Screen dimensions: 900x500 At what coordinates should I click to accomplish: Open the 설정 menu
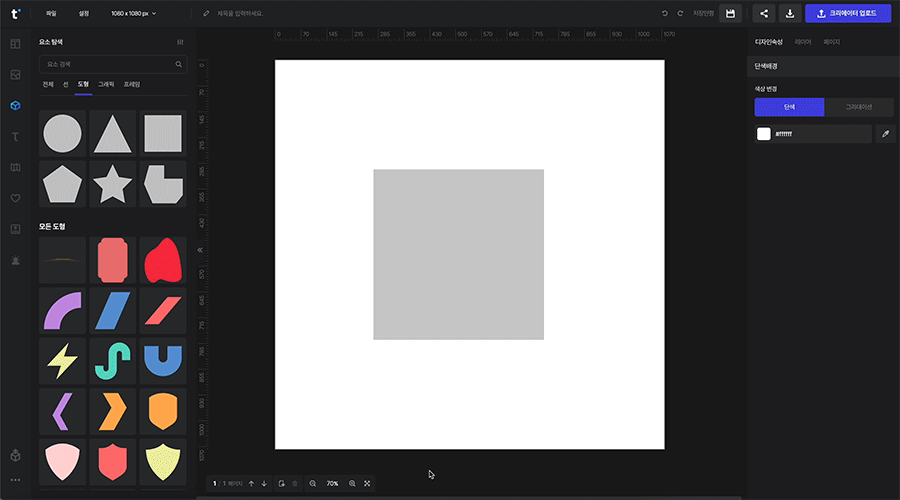84,14
